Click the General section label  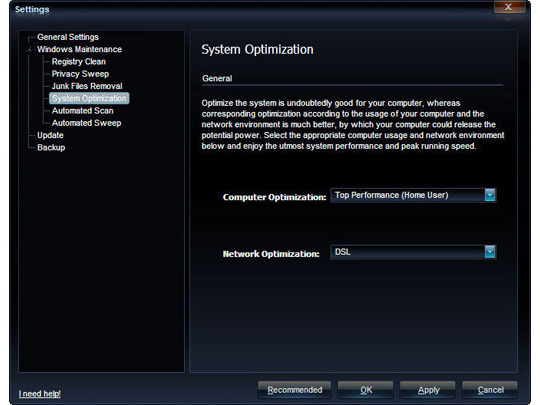point(217,79)
